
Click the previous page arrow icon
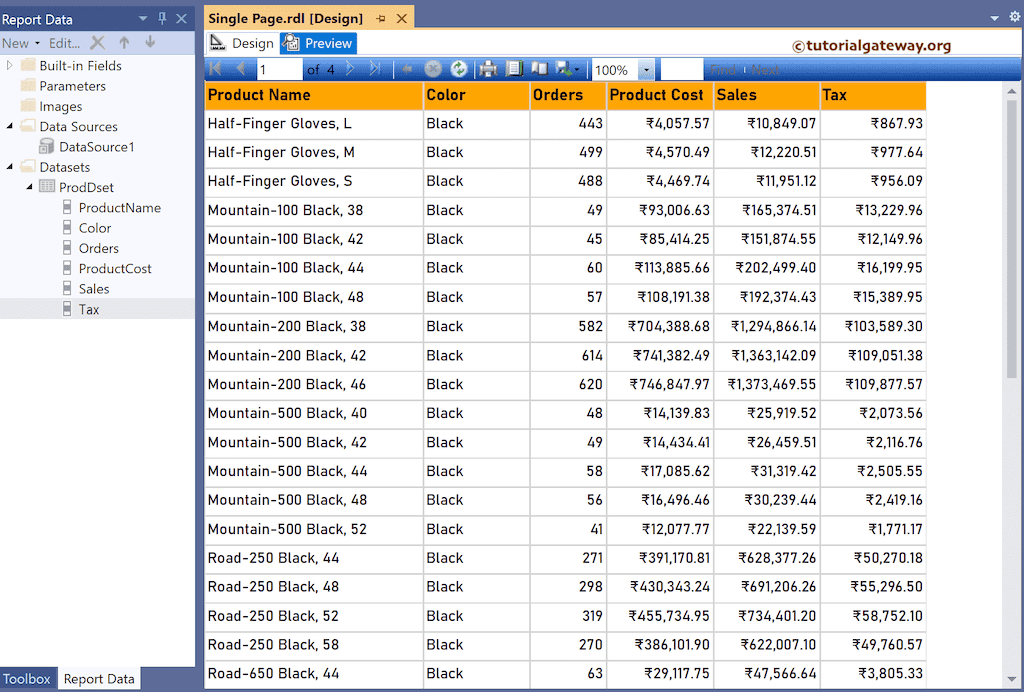tap(241, 69)
